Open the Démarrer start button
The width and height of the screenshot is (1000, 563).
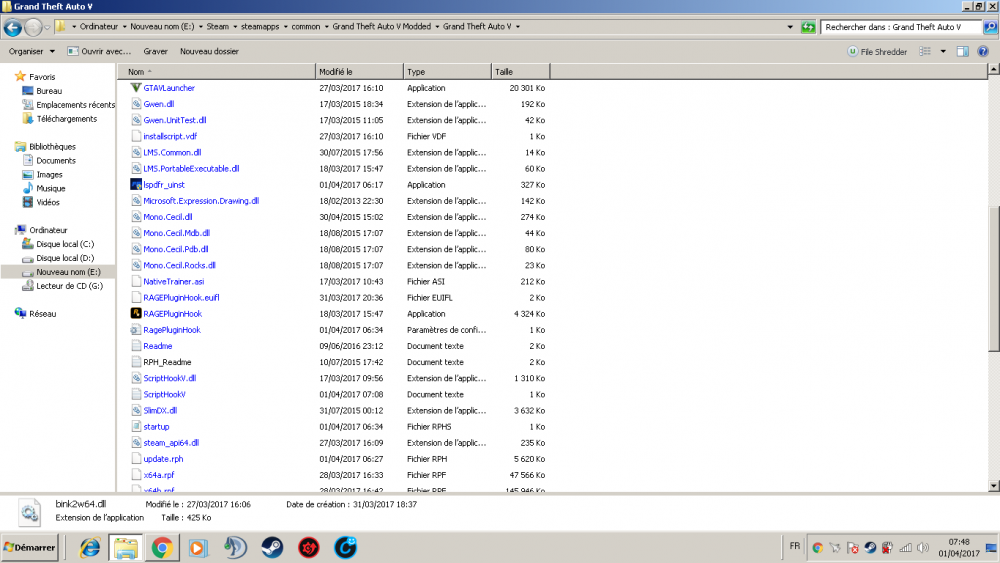[x=29, y=548]
